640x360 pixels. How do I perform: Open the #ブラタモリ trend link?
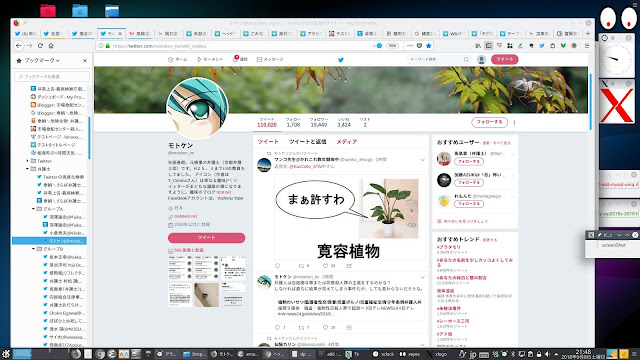coord(448,247)
